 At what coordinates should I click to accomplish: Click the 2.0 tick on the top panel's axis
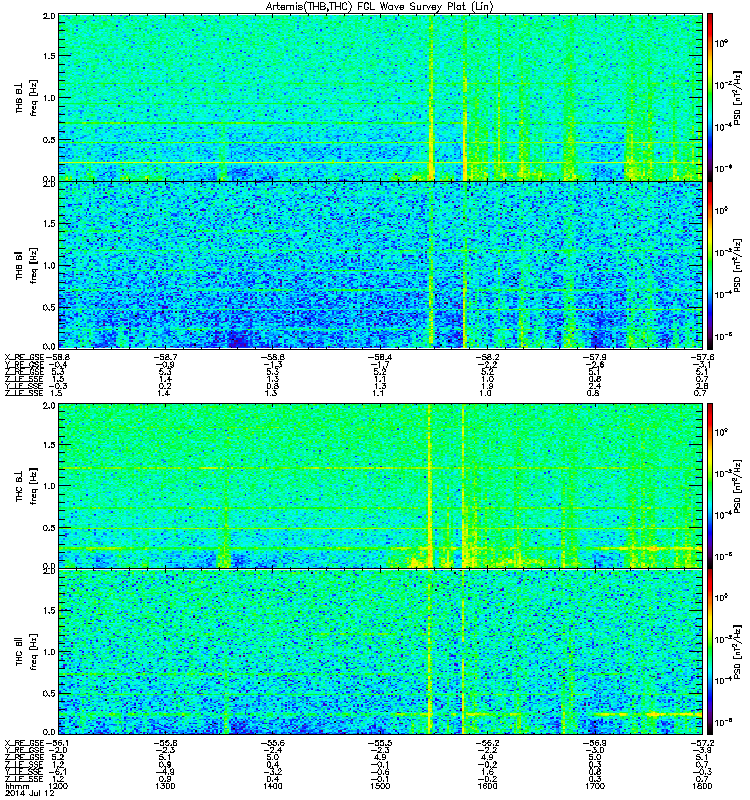pos(49,16)
